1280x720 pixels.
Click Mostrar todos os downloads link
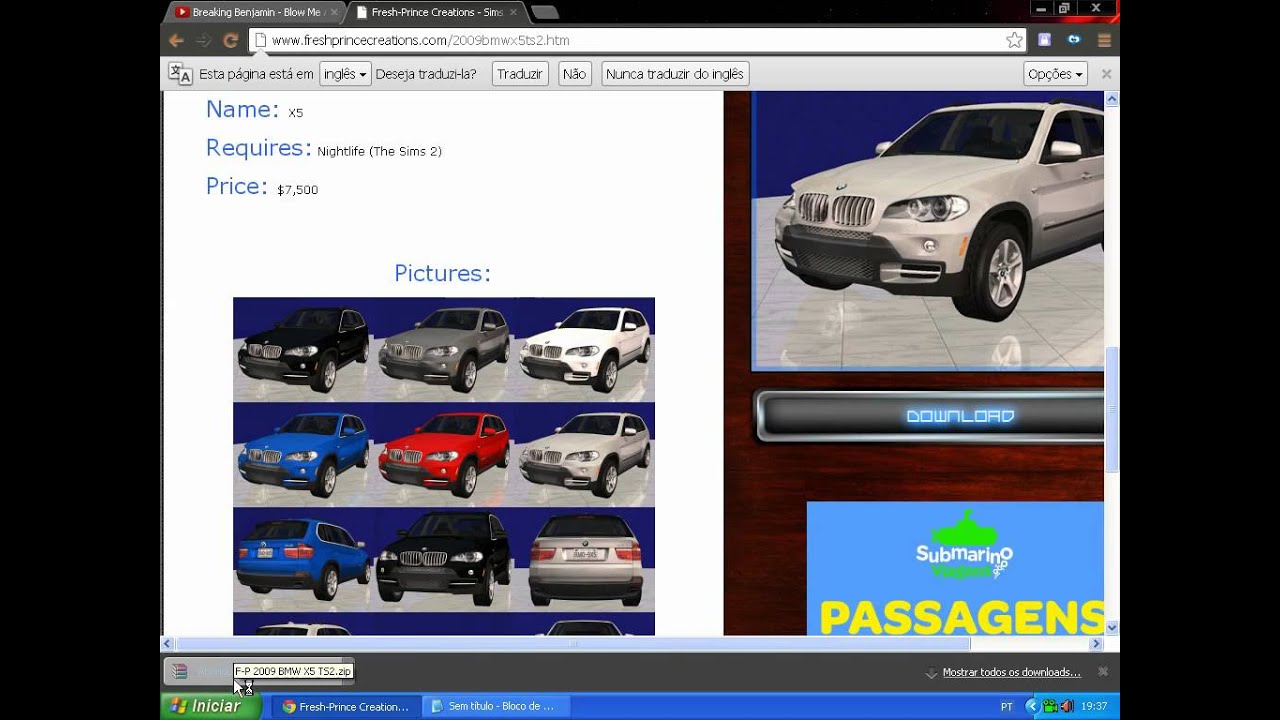(x=1011, y=672)
